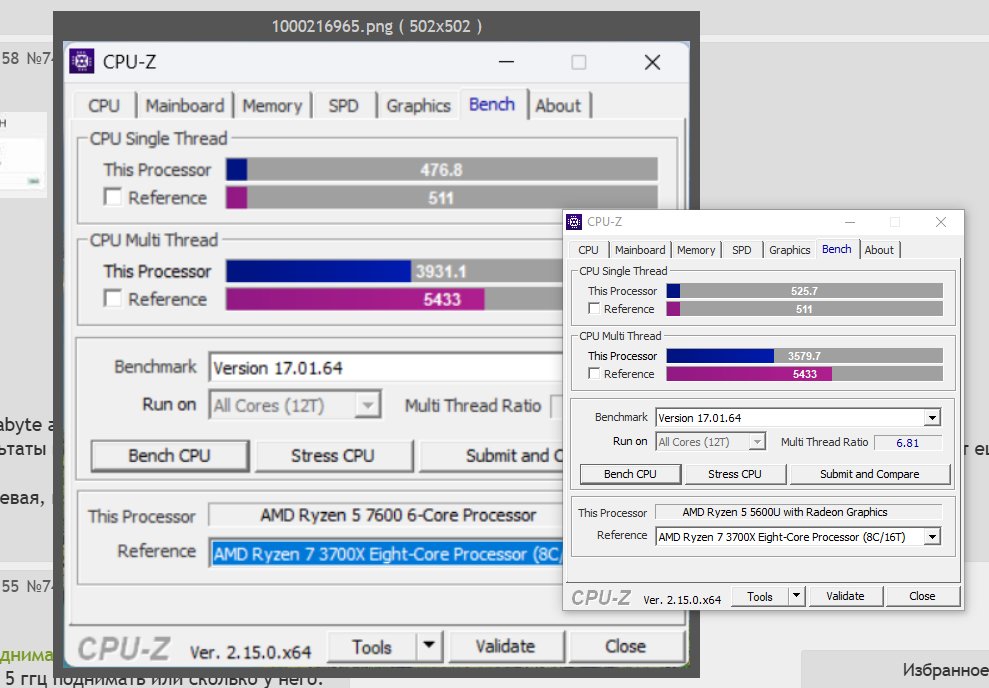Click Tools button in small window
This screenshot has height=688, width=989.
760,596
